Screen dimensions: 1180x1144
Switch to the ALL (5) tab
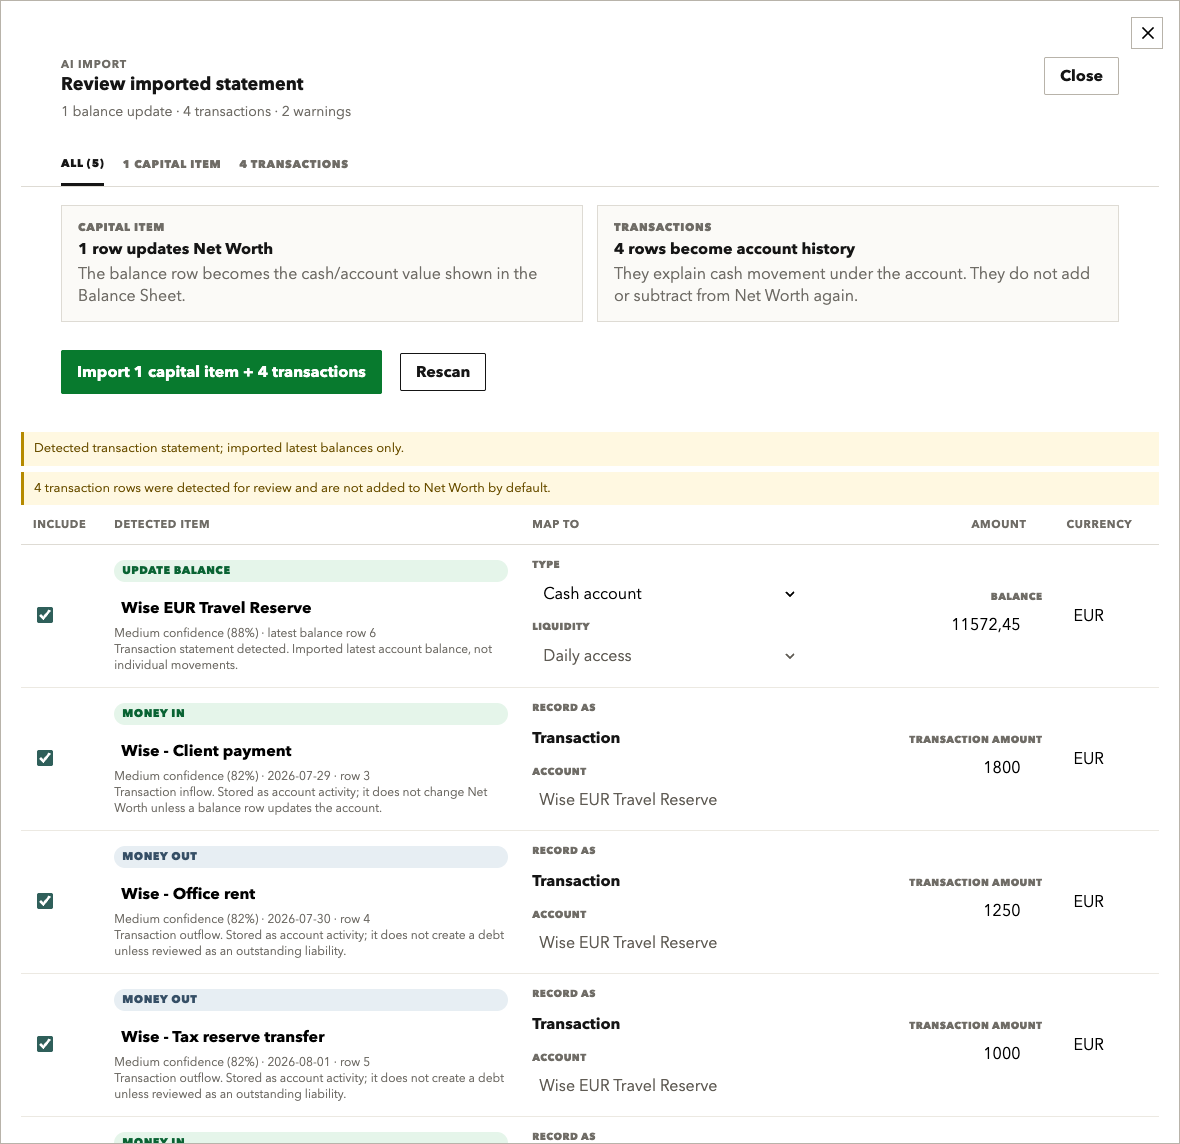[x=82, y=163]
